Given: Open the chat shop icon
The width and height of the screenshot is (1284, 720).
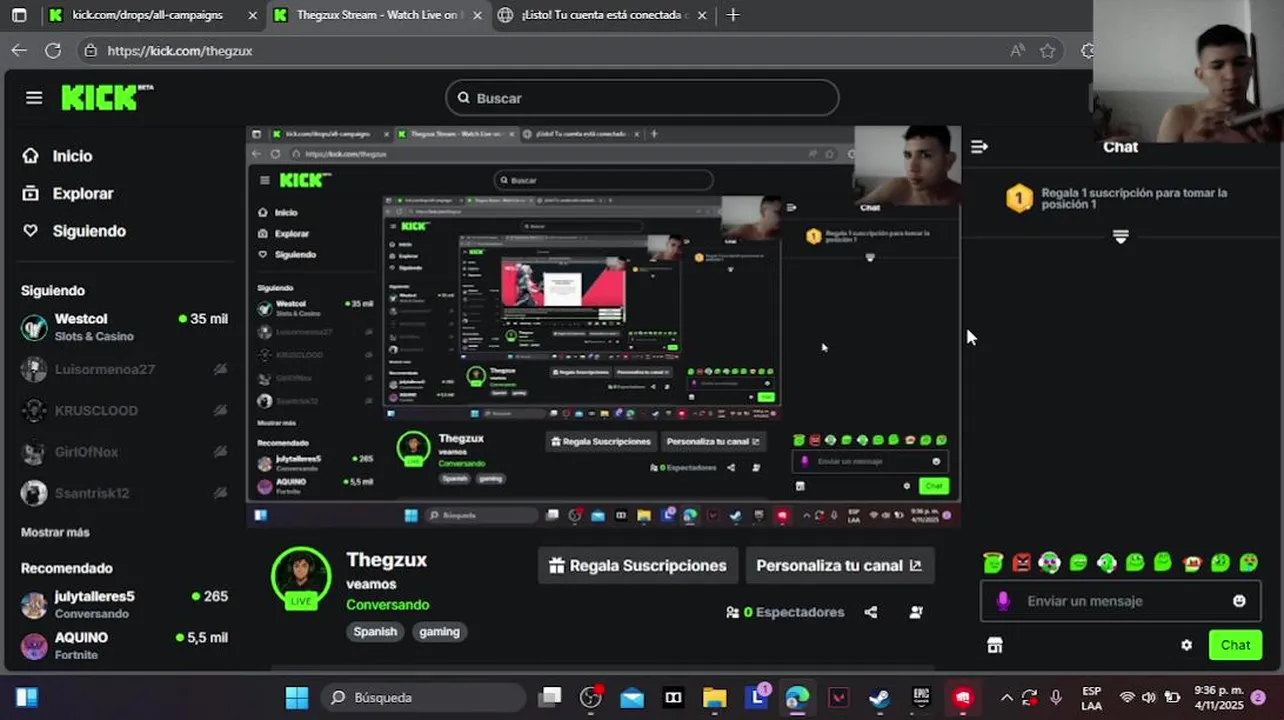Looking at the screenshot, I should [995, 645].
